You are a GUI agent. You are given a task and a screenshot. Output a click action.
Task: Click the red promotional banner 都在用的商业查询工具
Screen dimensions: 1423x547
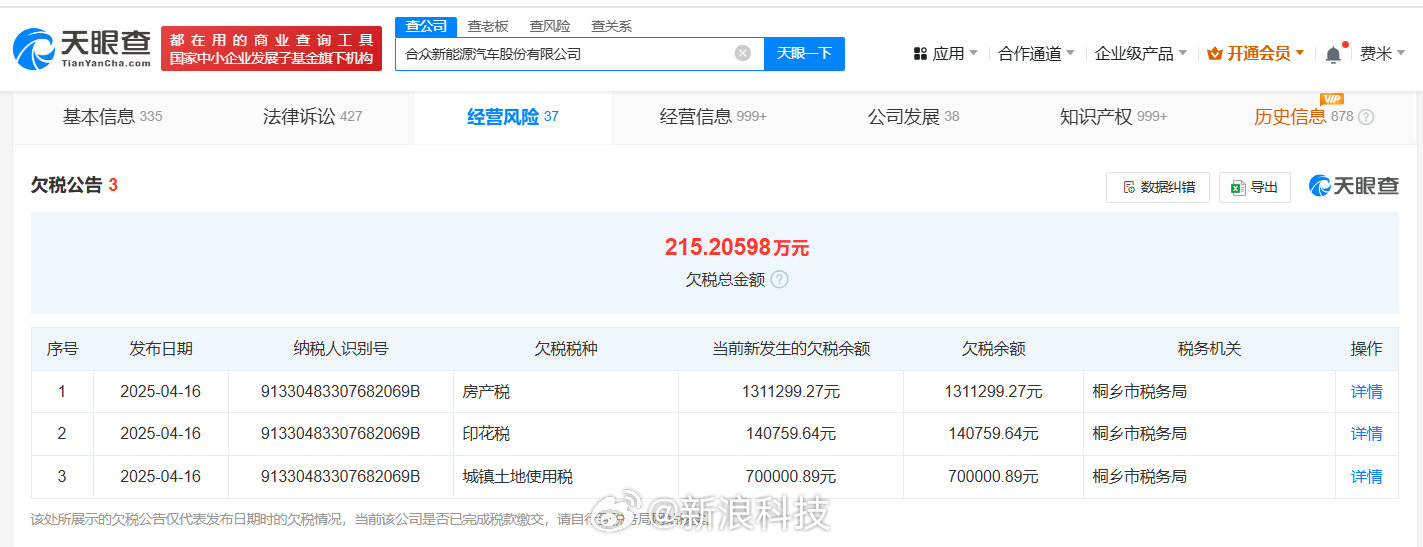(x=271, y=48)
